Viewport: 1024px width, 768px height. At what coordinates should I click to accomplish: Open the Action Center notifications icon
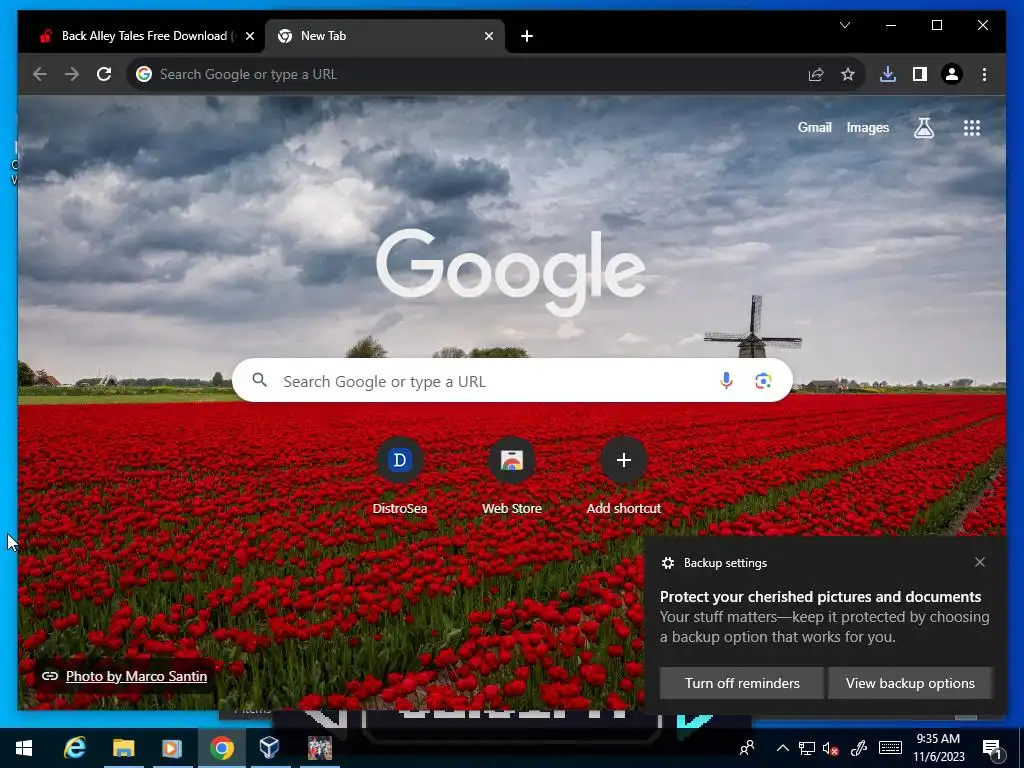(x=992, y=749)
